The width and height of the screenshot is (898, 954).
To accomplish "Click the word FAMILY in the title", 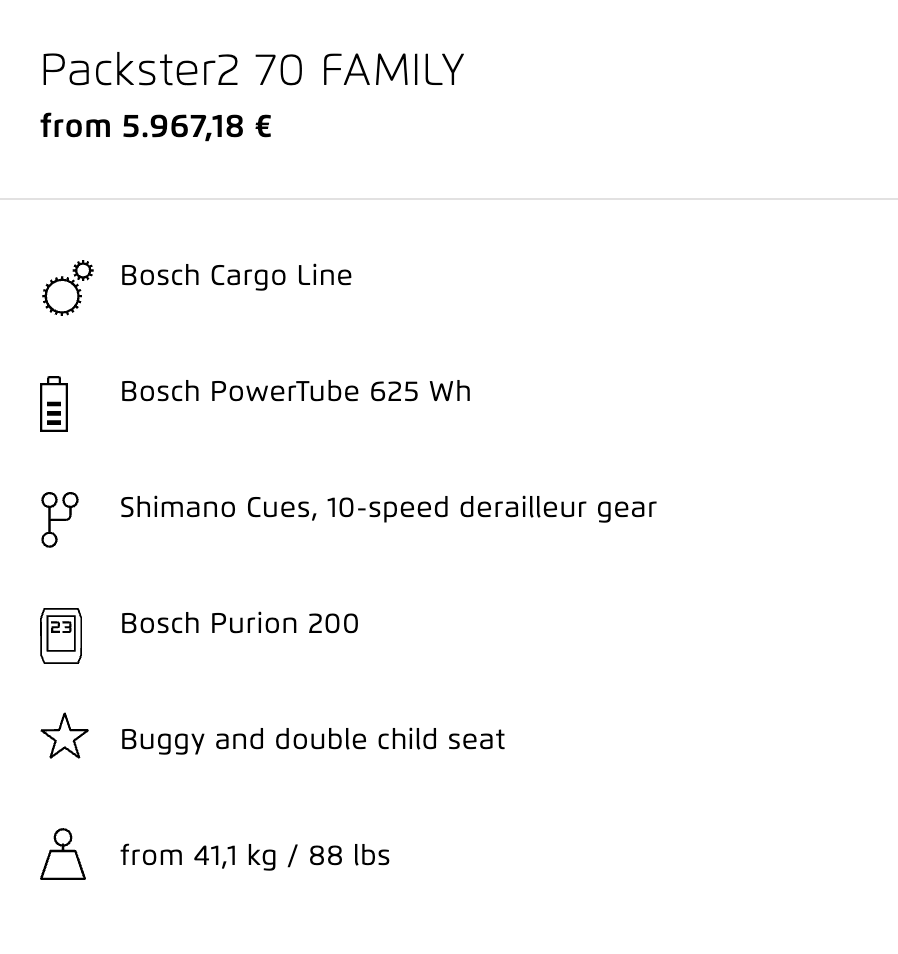I will (x=393, y=71).
